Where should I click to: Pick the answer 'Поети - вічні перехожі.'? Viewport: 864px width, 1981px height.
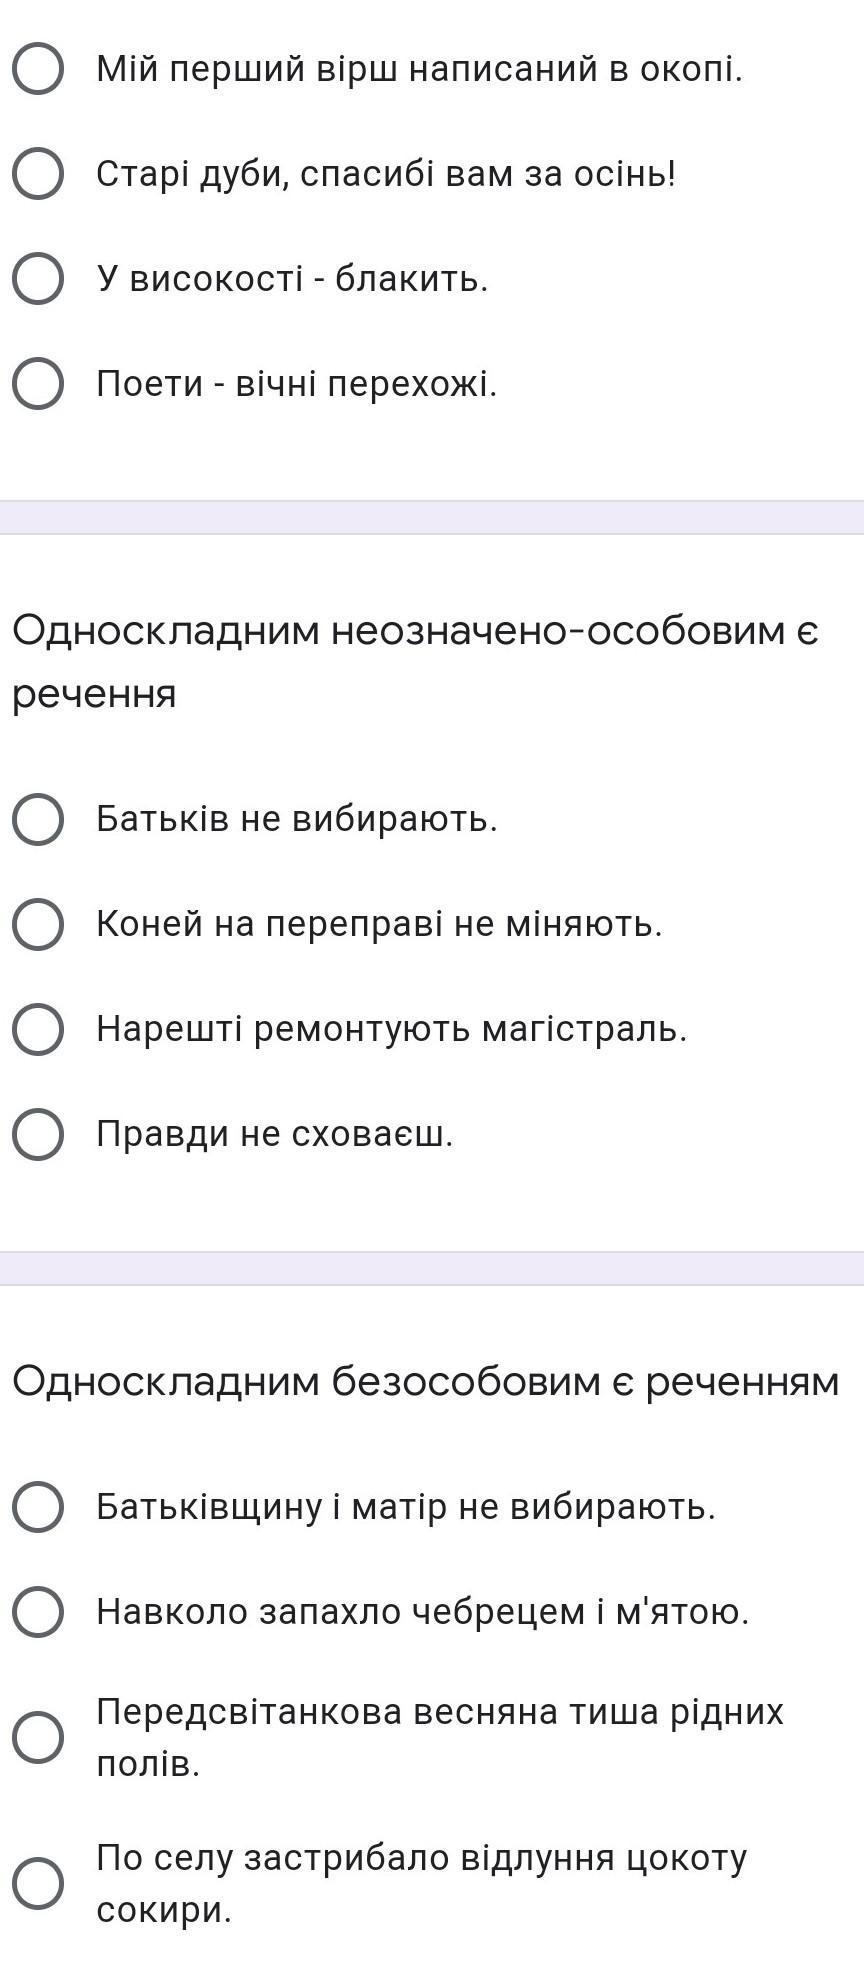(x=38, y=384)
